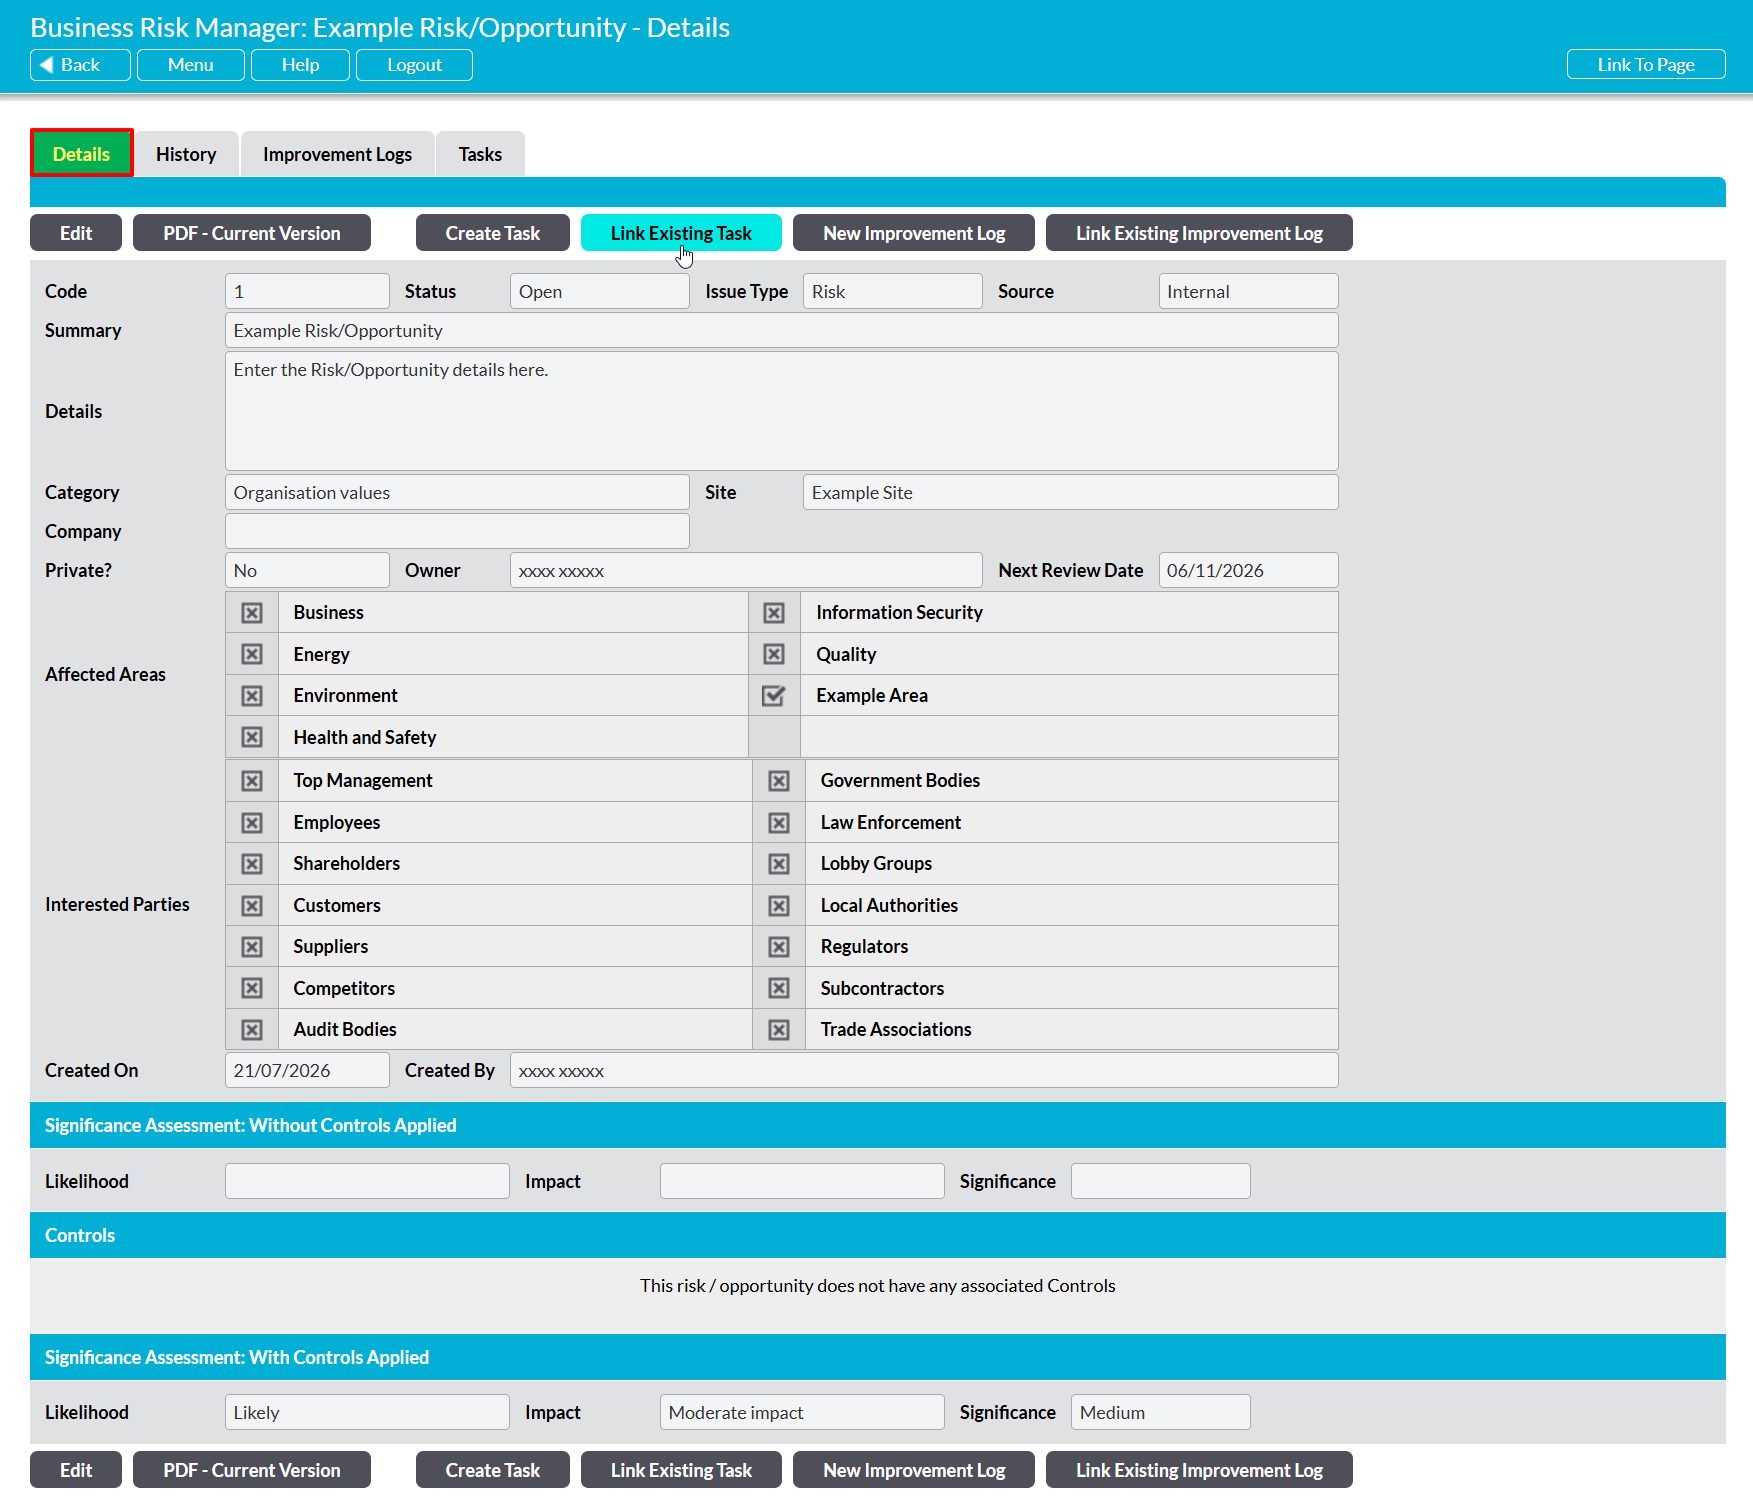Toggle the Government Bodies checkbox
Screen dimensions: 1753x1506
[779, 781]
